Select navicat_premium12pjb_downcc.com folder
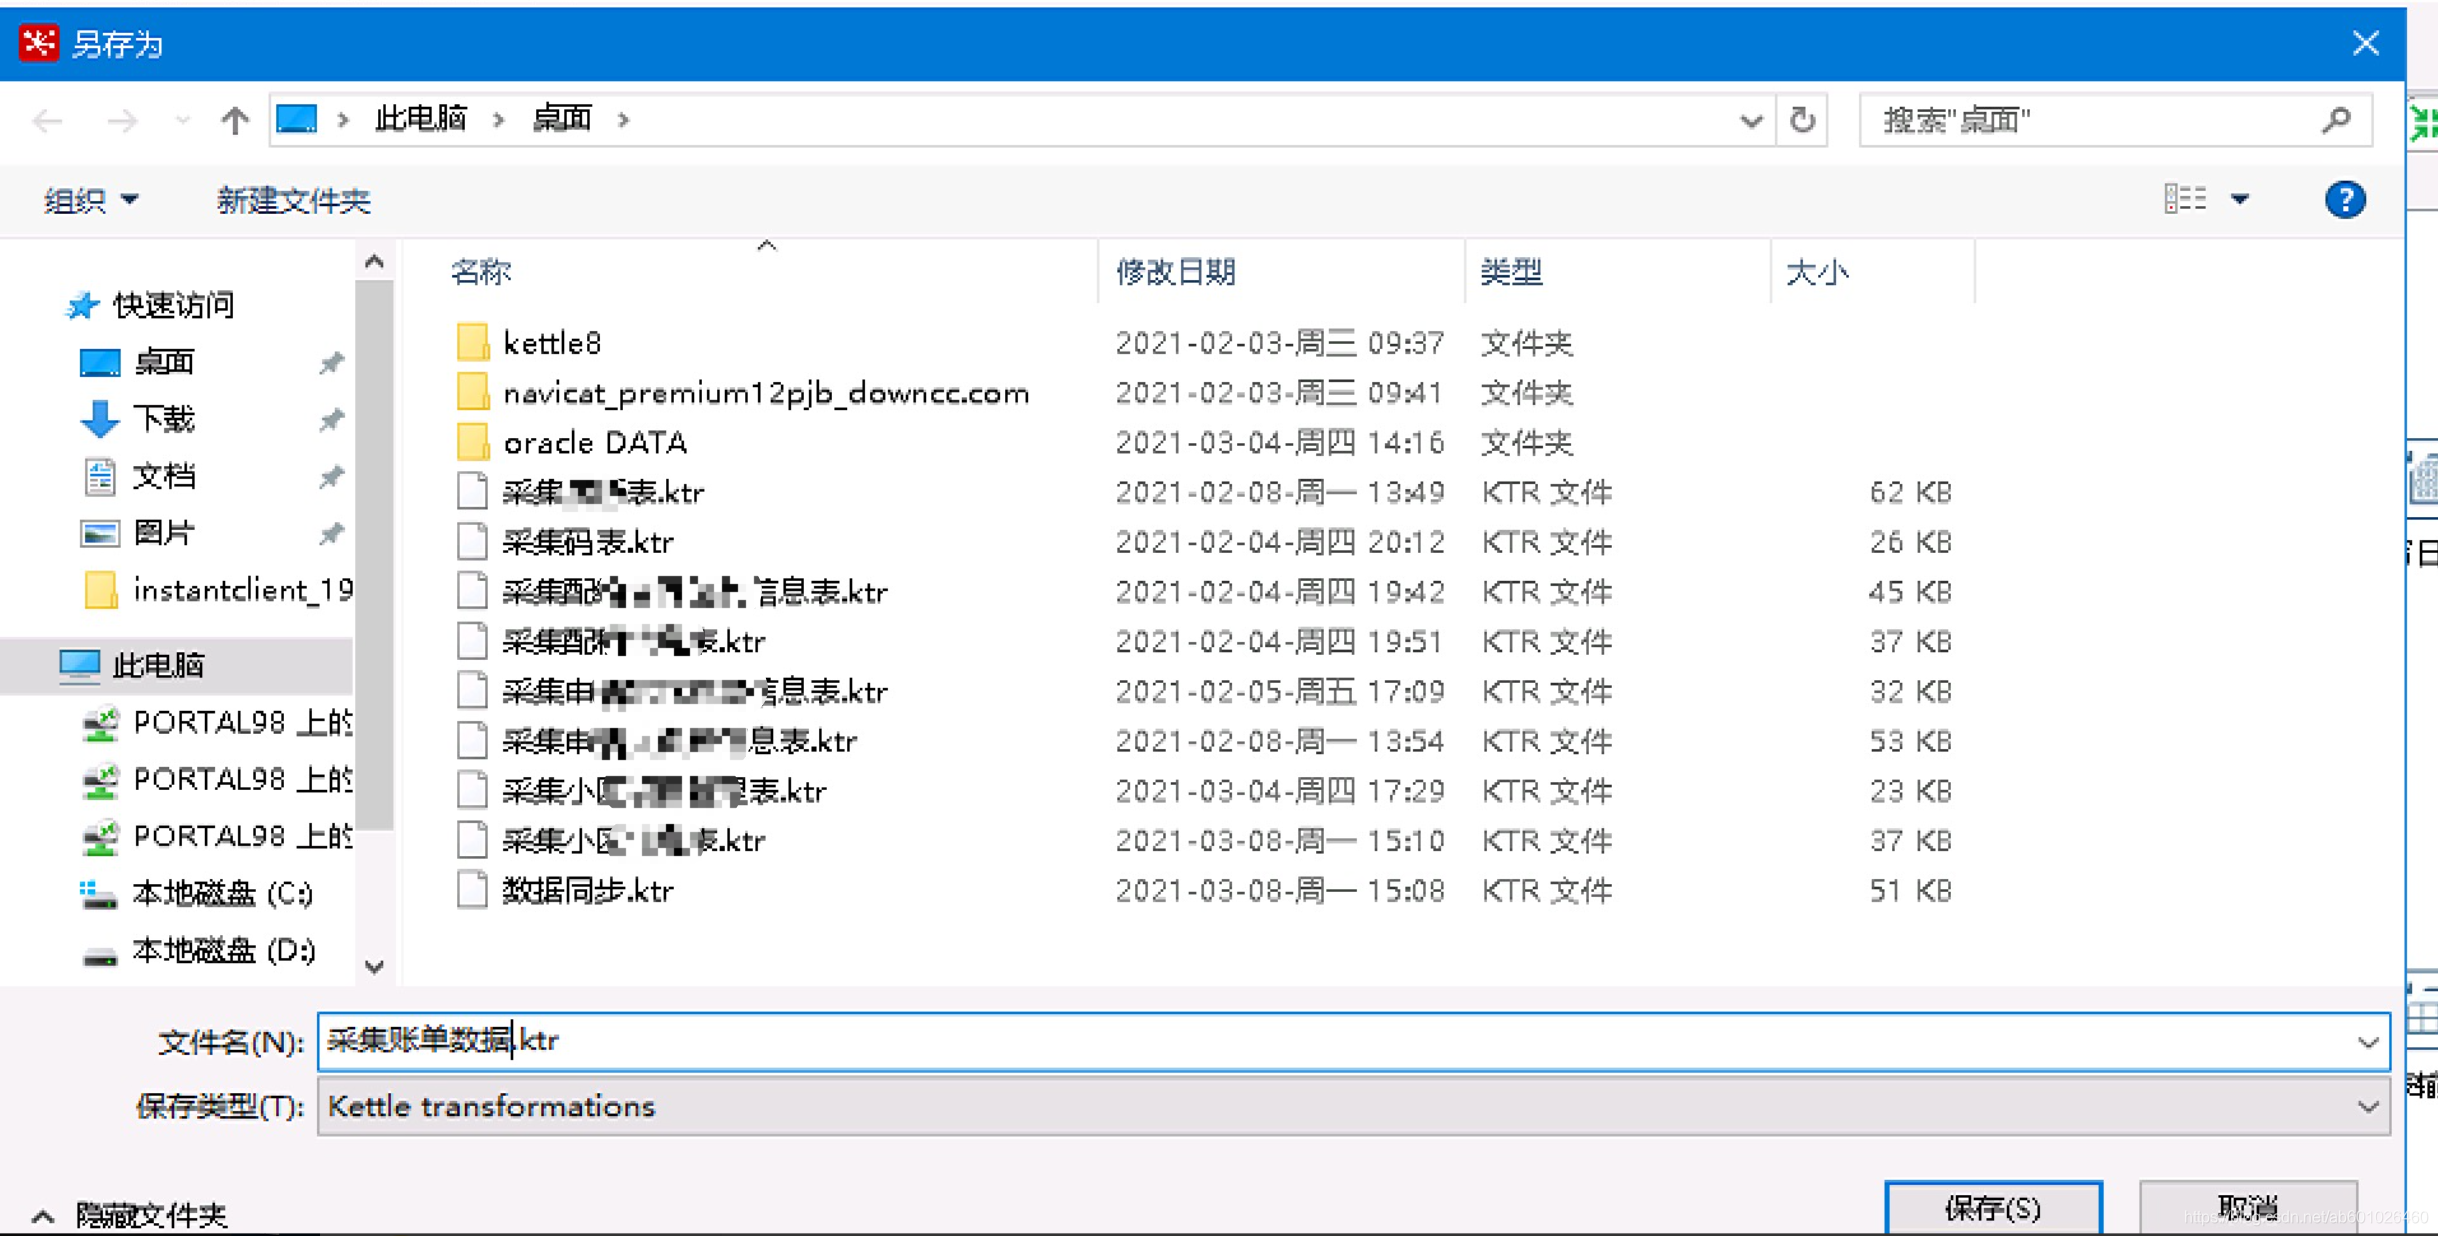Viewport: 2438px width, 1236px height. (766, 393)
